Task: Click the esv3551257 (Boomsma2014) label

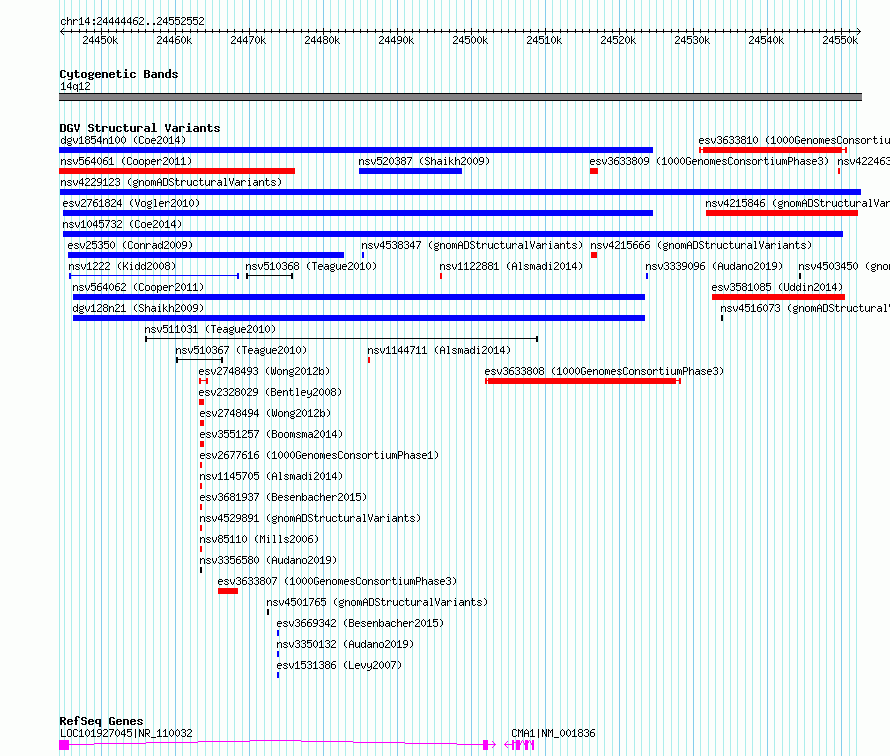Action: pos(271,434)
